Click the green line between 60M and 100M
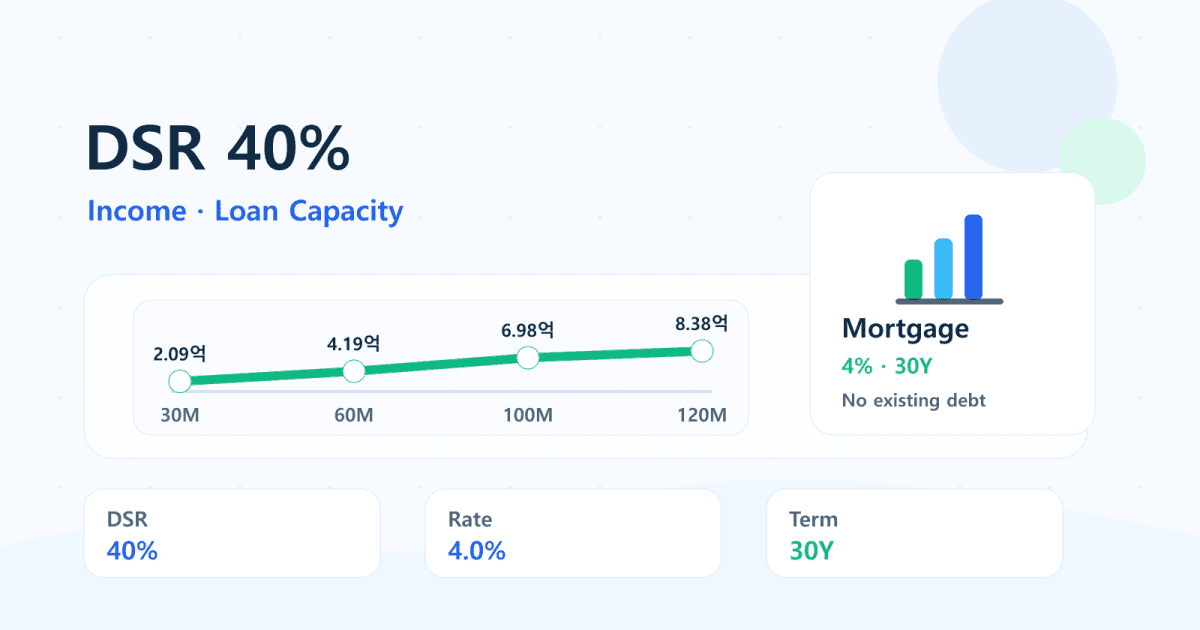 (441, 364)
